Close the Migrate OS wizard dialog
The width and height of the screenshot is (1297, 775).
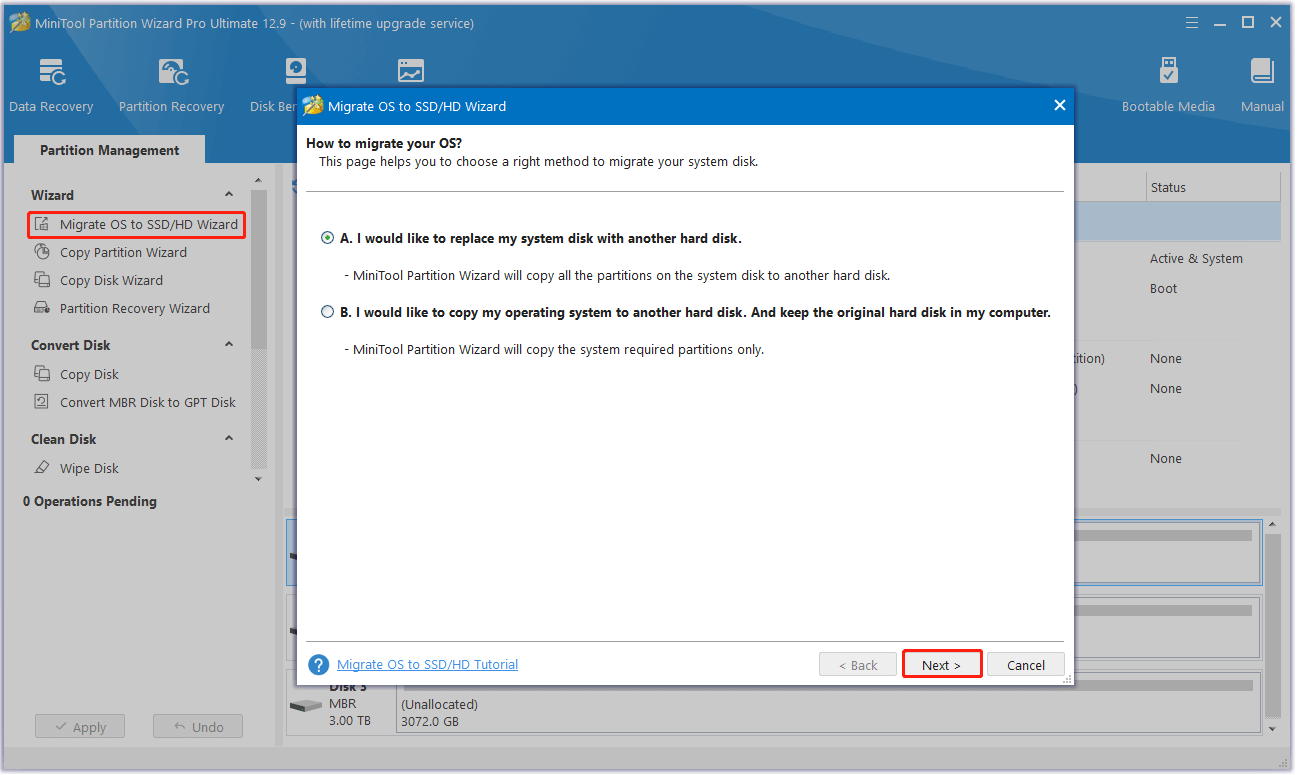click(x=1060, y=105)
